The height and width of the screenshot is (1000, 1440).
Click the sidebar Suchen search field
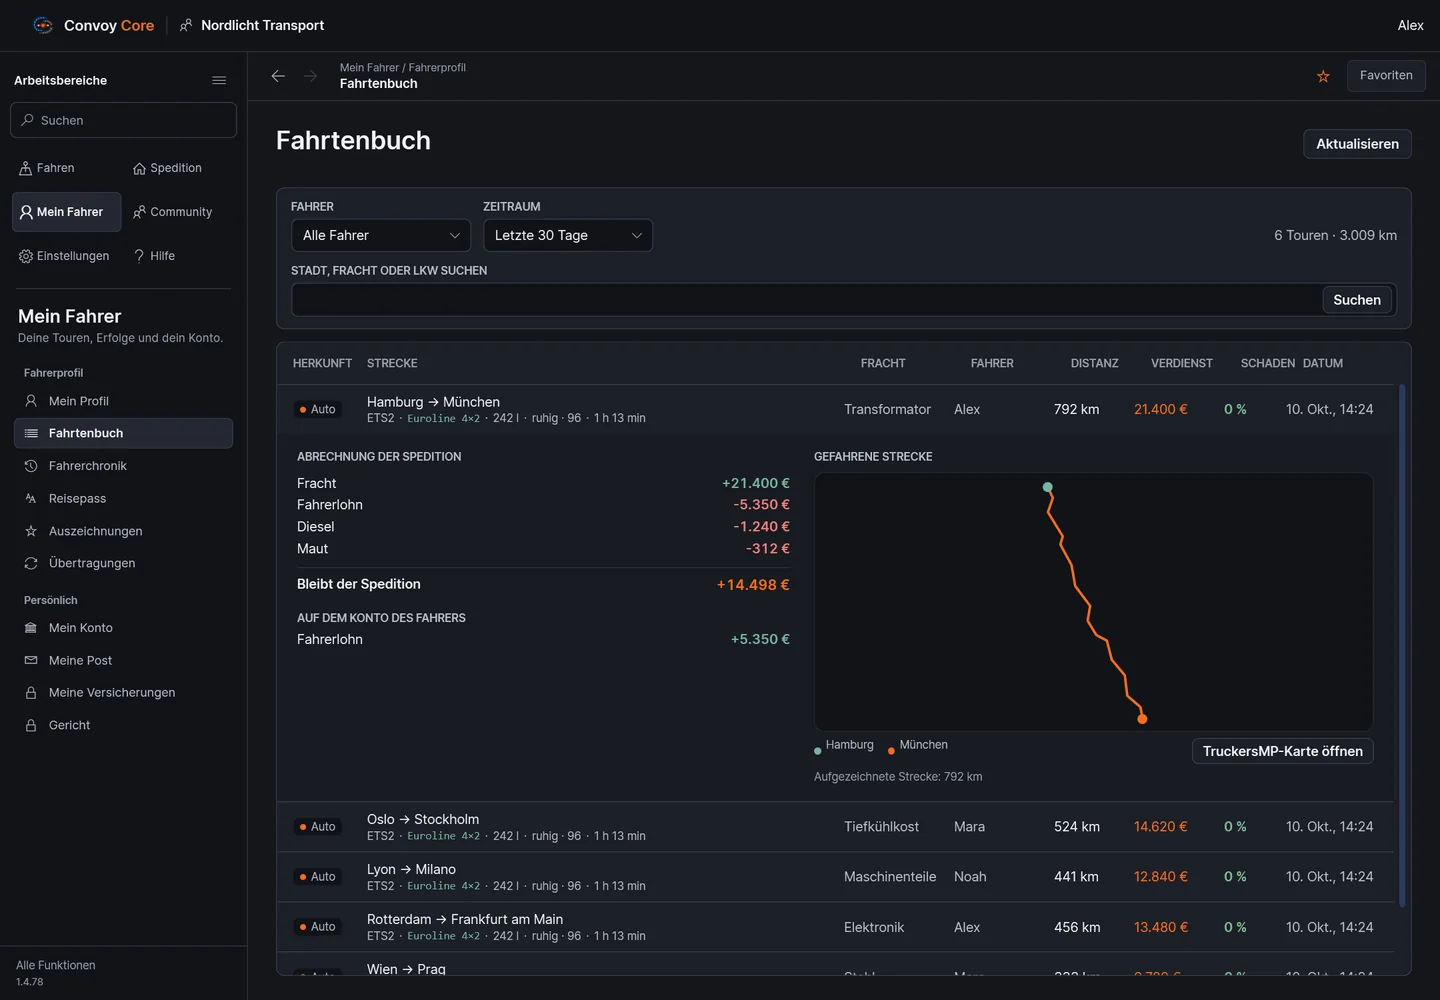[124, 120]
